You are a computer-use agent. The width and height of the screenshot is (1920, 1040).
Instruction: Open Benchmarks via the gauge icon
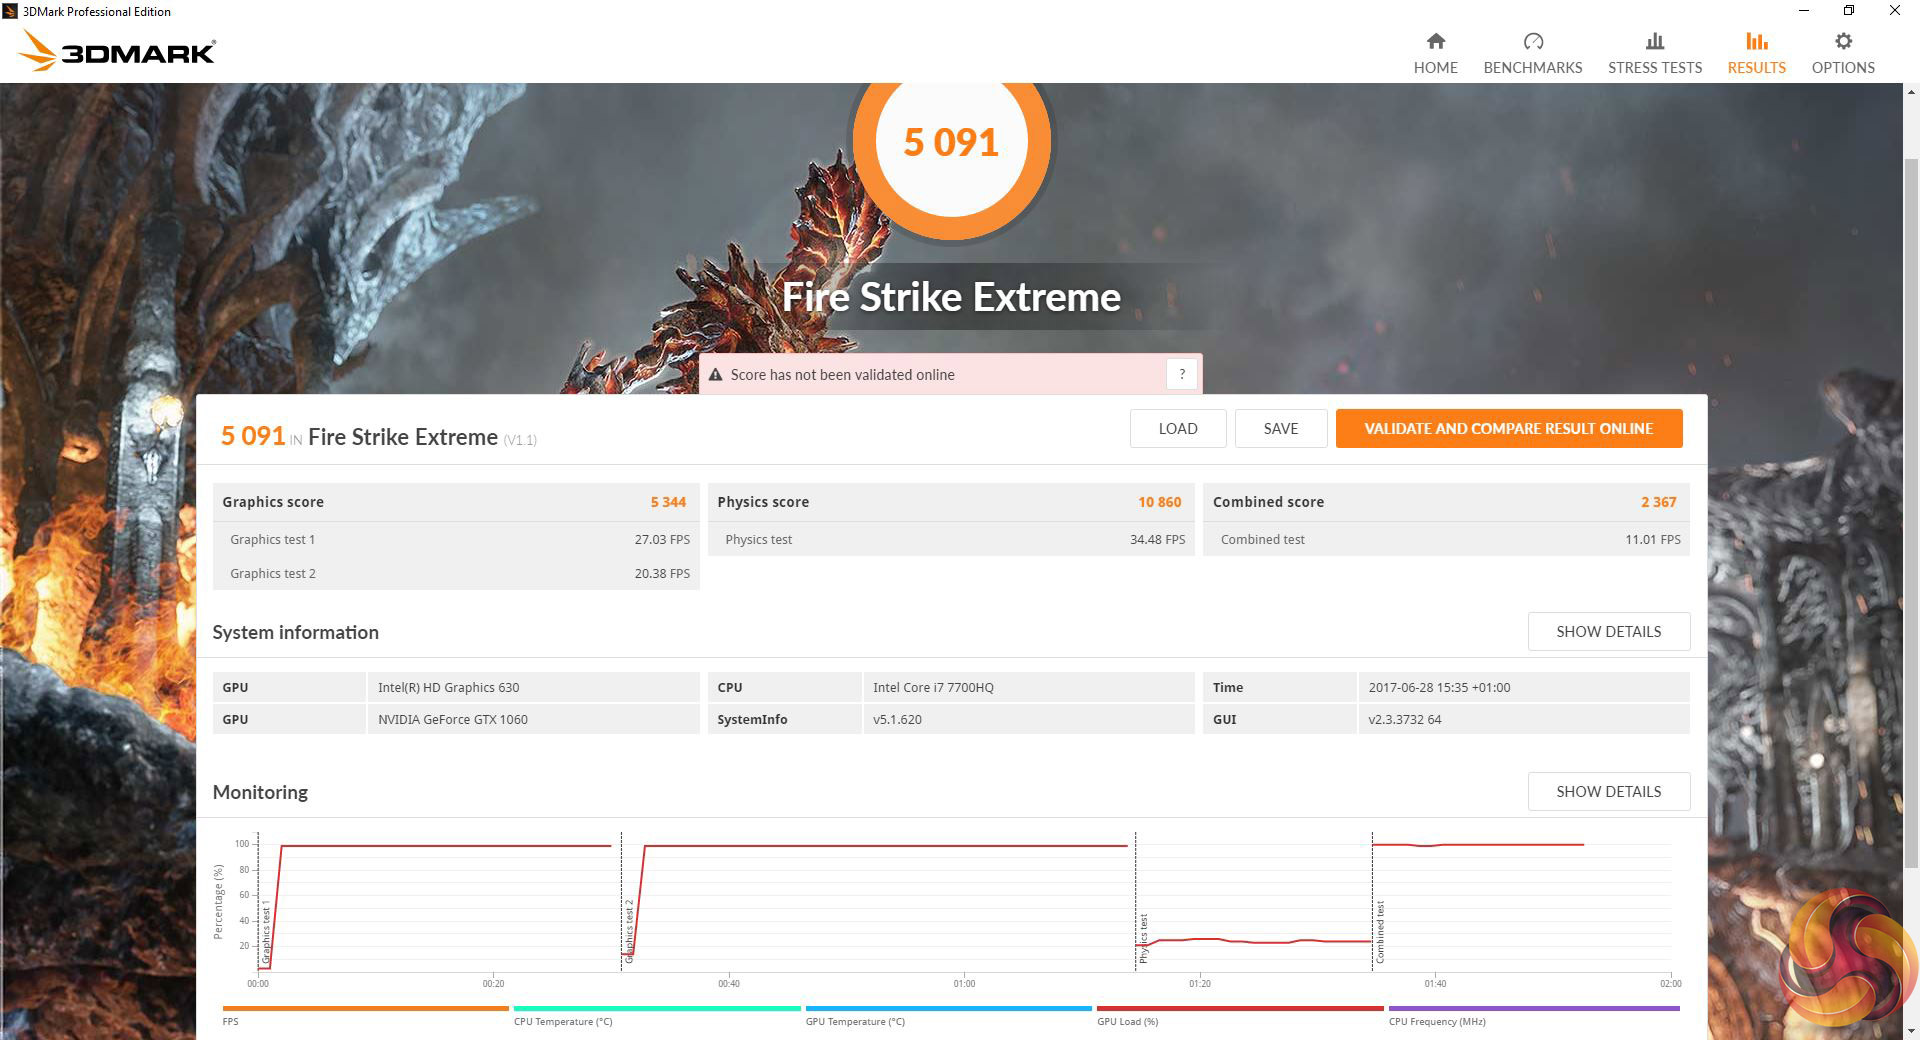pos(1533,41)
